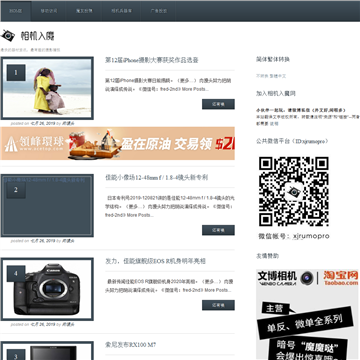Click the 说明 link under 加入相机入魔网
Image resolution: width=360 pixels, height=360 pixels.
274,123
